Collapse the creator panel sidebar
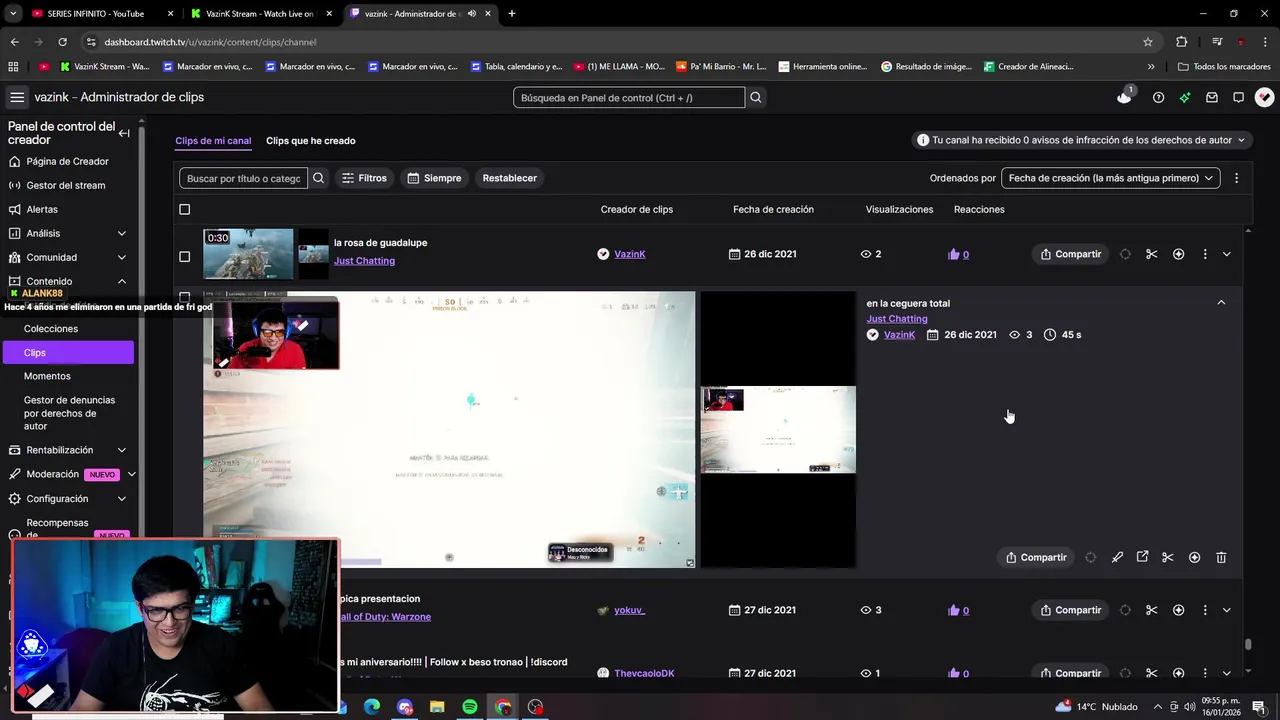 pos(124,133)
